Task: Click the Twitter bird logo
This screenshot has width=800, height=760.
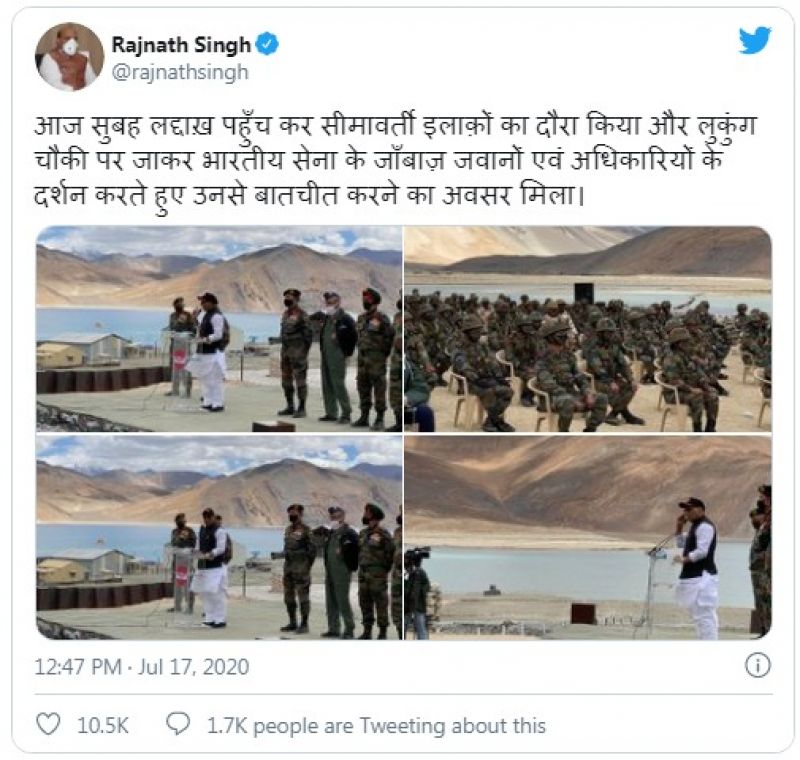Action: pos(755,40)
